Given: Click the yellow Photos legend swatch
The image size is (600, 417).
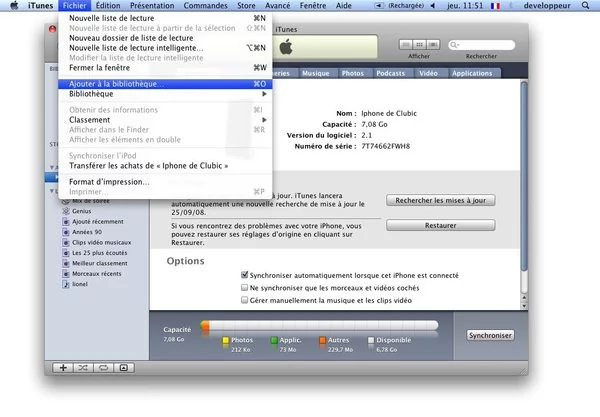Looking at the screenshot, I should pos(225,340).
